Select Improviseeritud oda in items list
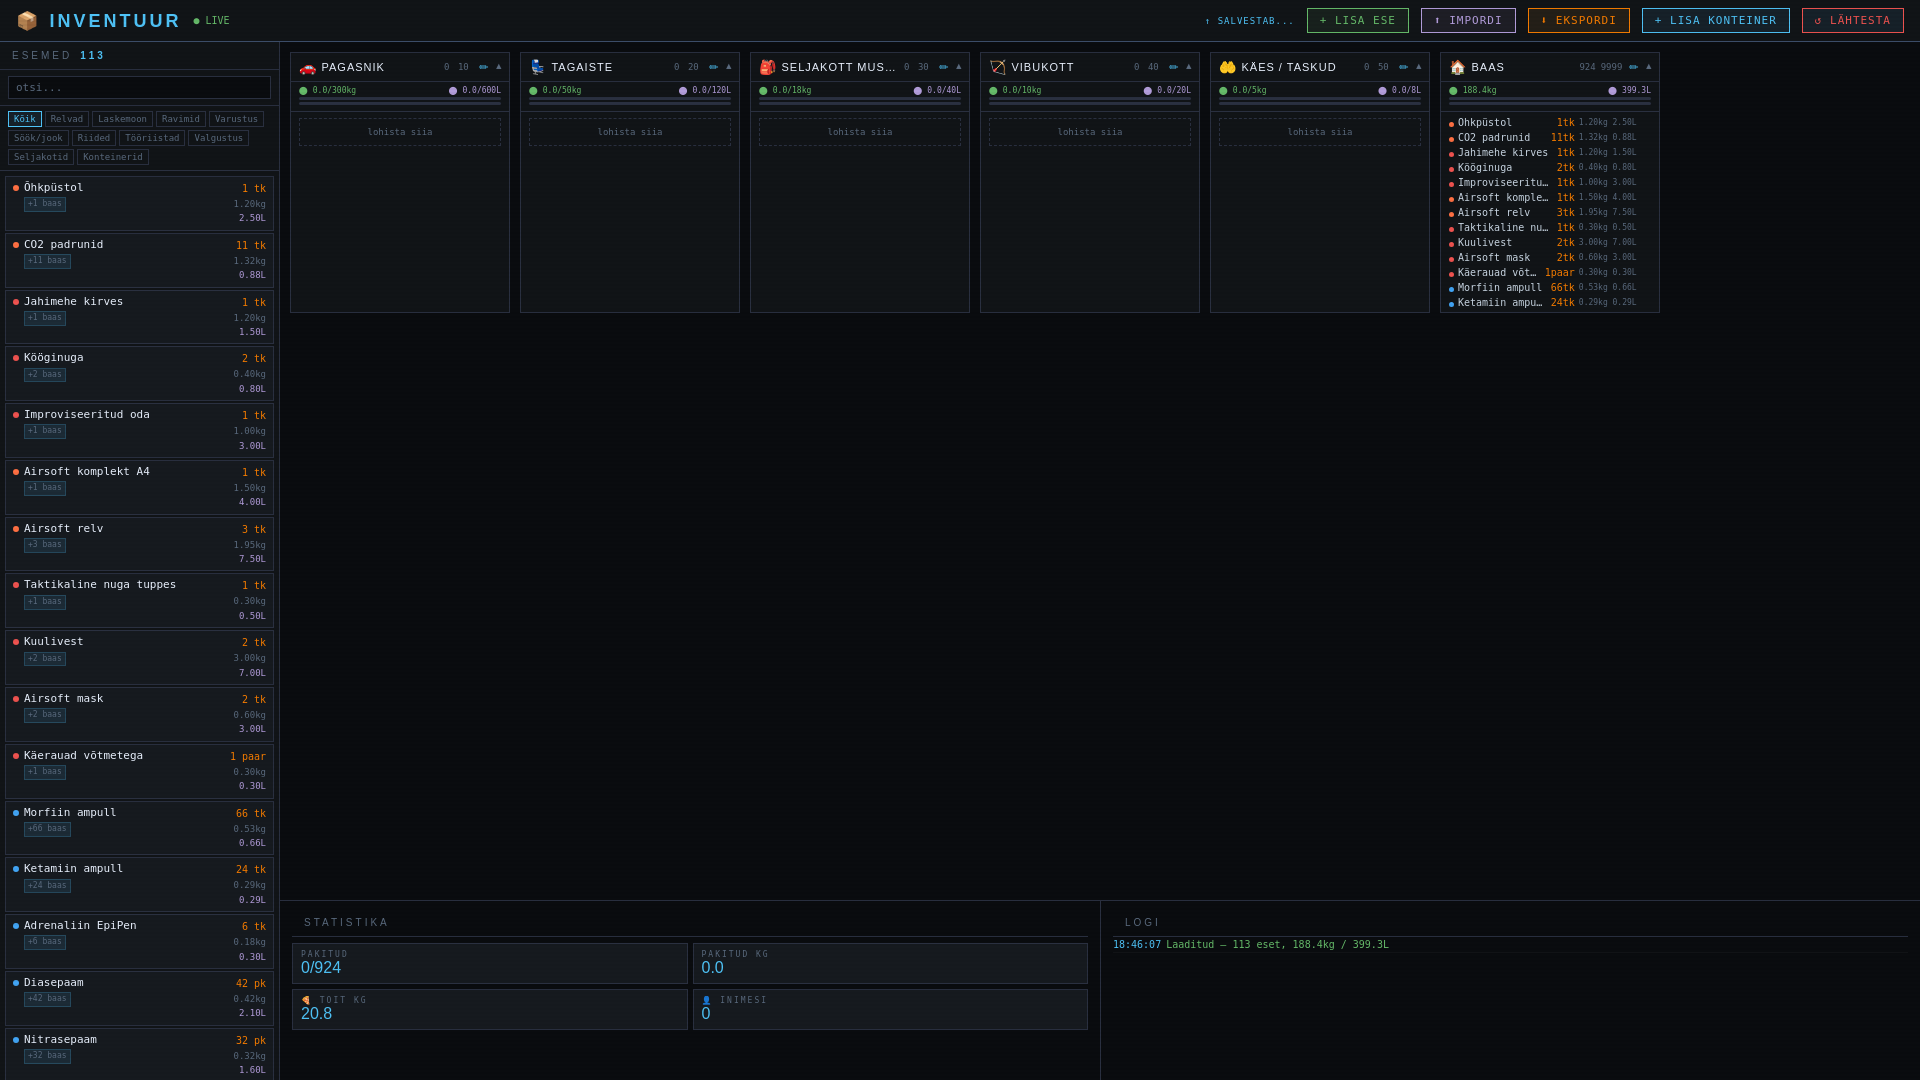 [139, 431]
